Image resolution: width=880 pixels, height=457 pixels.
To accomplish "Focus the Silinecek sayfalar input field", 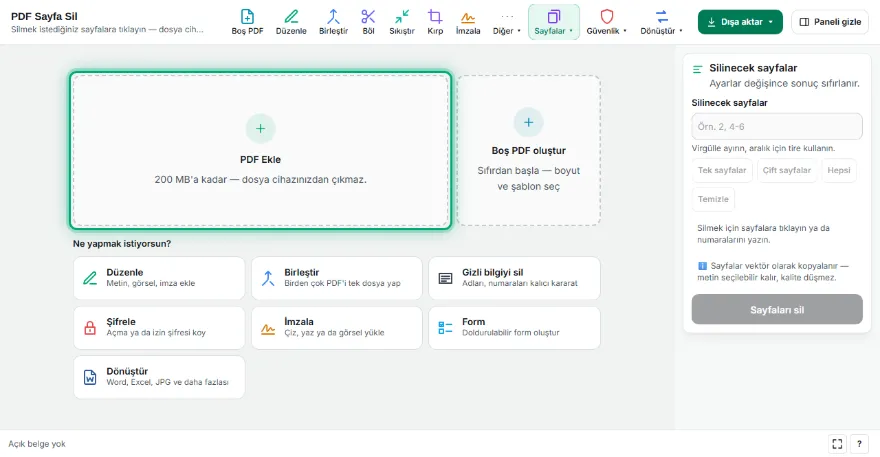I will coord(777,126).
